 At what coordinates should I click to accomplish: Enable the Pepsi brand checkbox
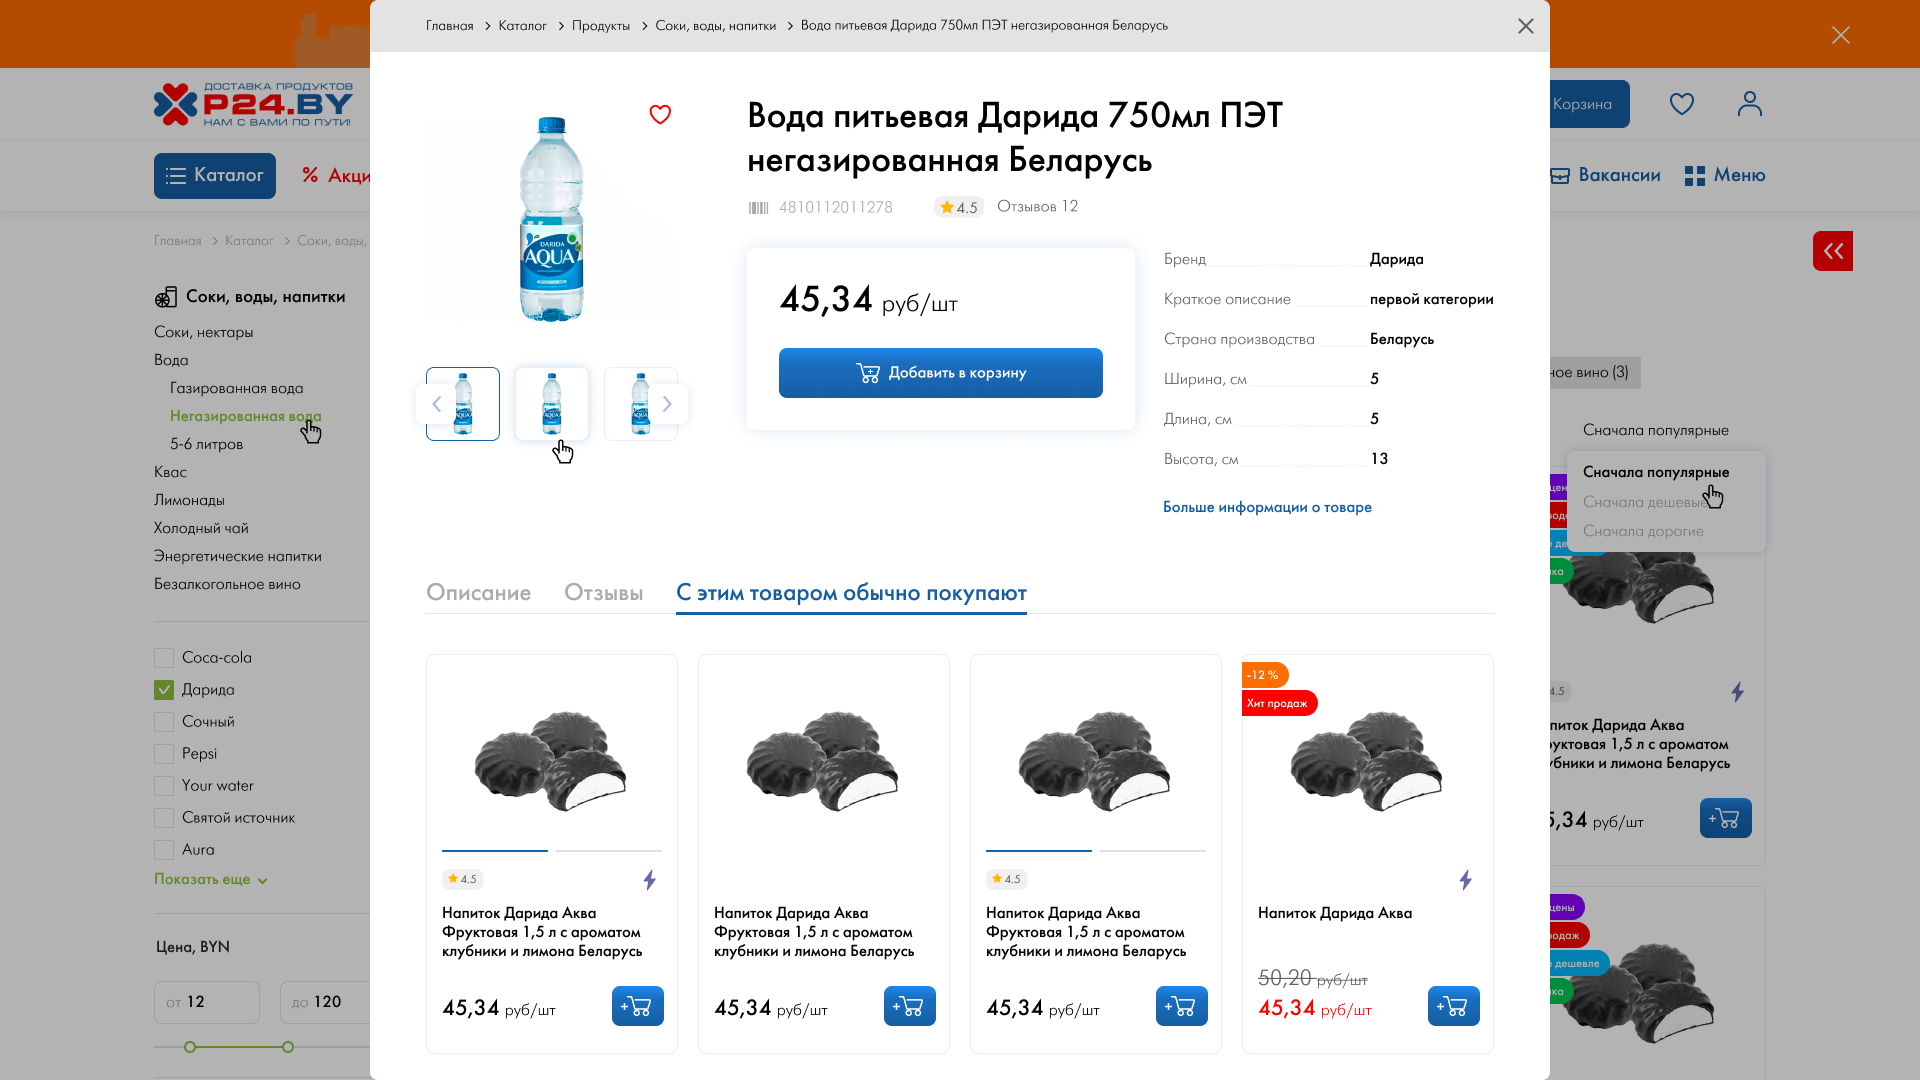pos(164,754)
